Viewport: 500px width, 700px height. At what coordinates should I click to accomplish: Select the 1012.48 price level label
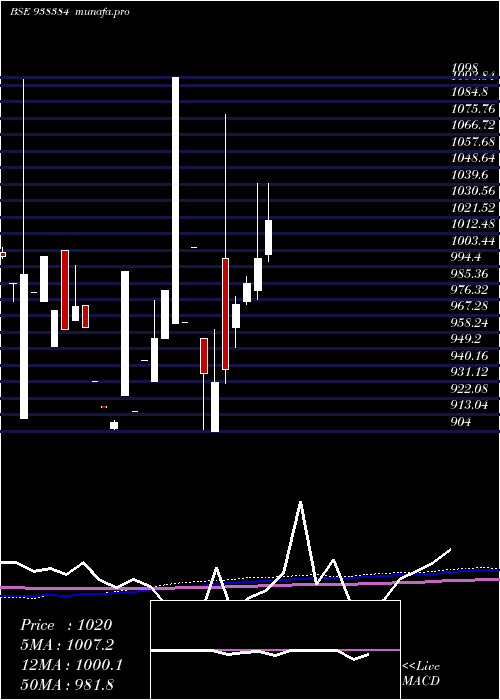coord(473,224)
